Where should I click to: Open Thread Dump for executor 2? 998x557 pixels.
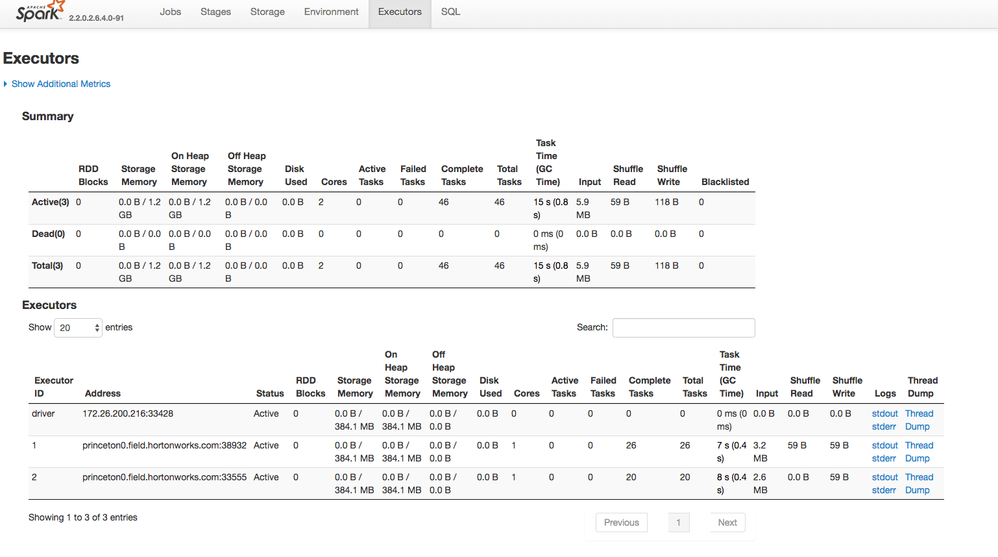918,484
